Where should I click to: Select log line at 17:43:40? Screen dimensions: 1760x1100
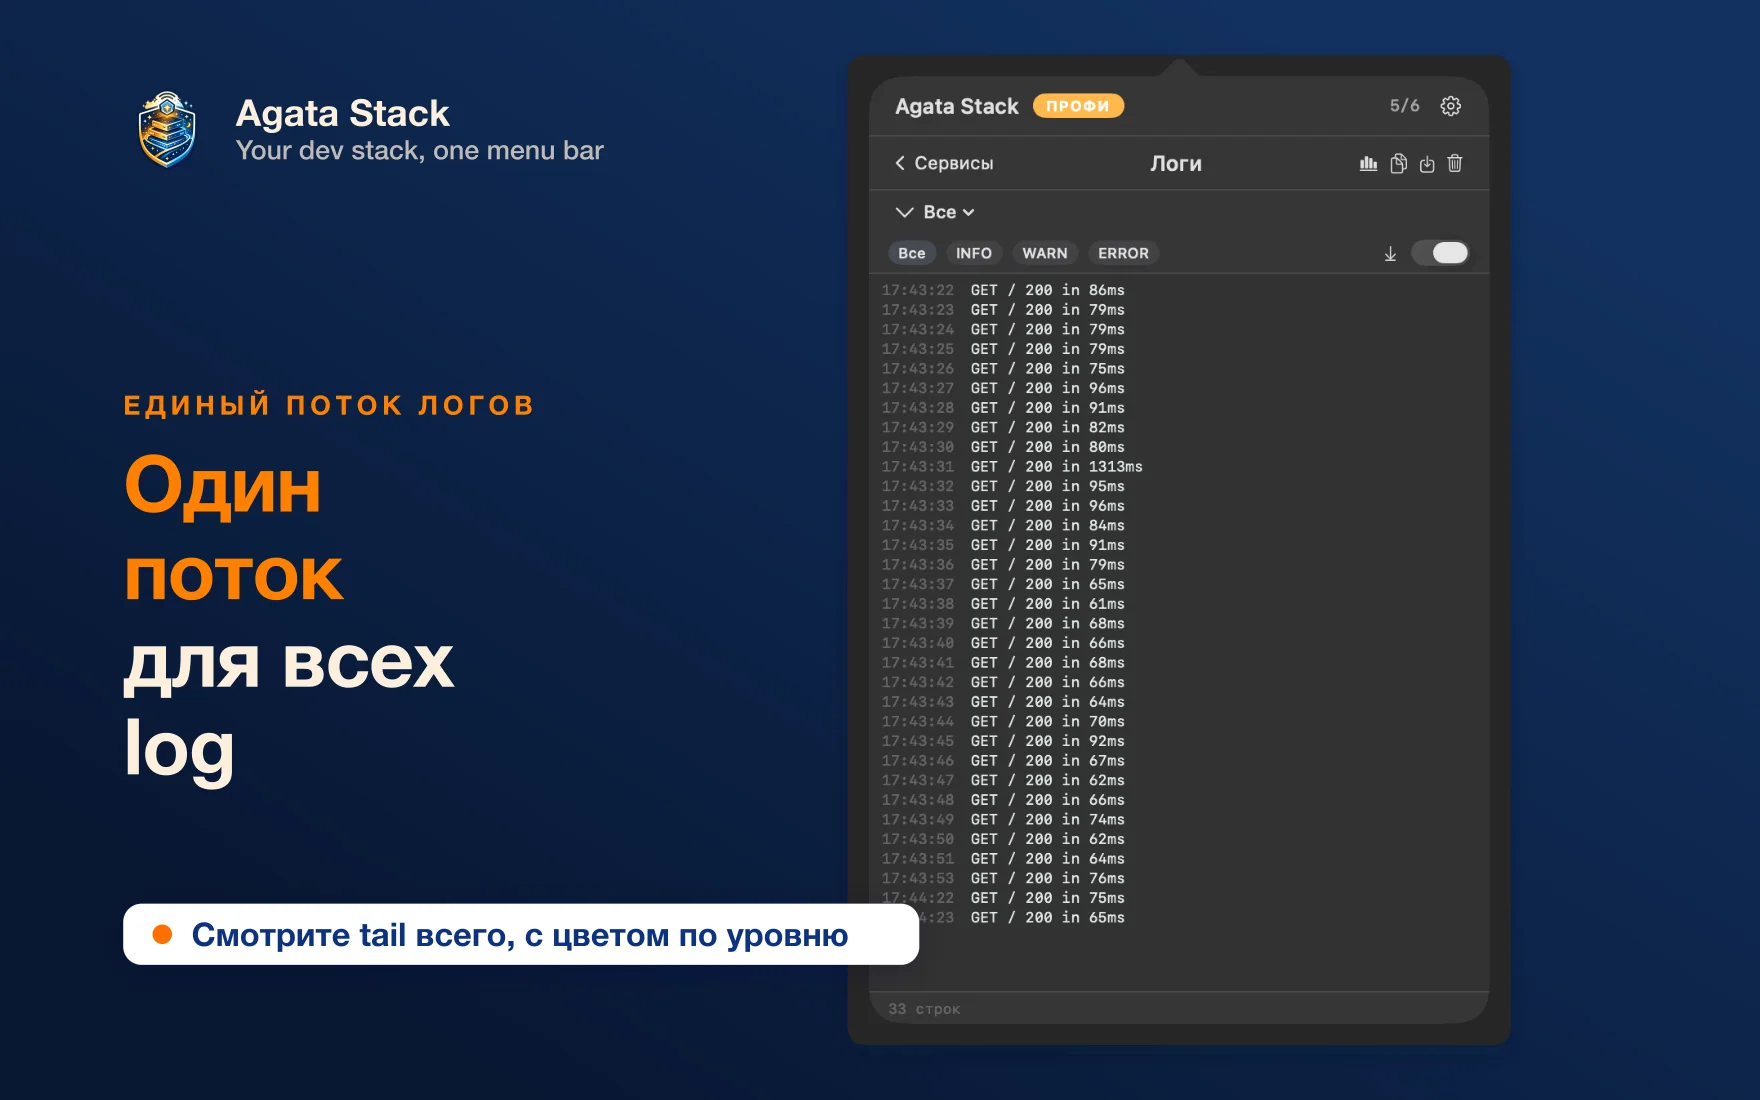click(x=1003, y=643)
